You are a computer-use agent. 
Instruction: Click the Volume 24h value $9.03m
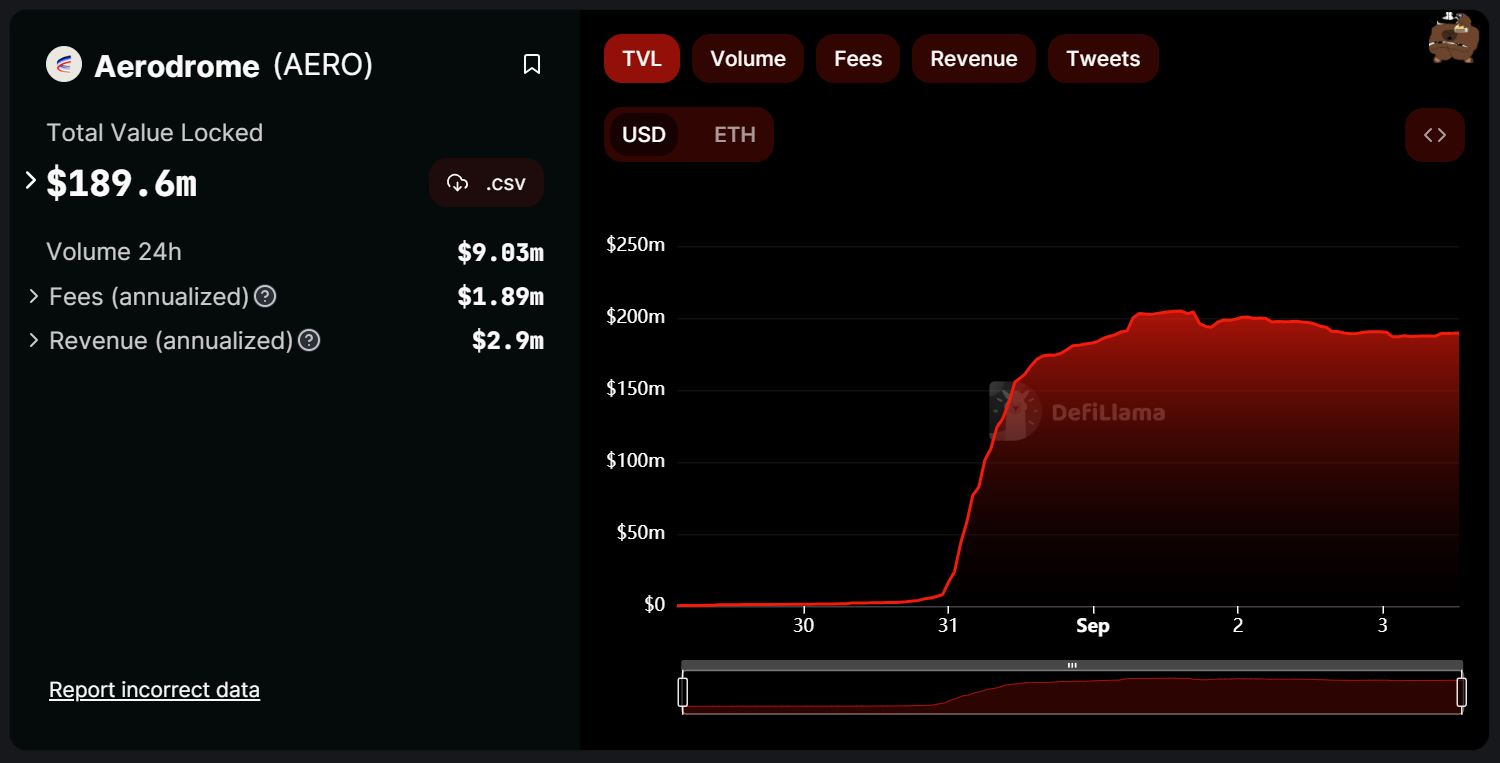click(x=500, y=253)
